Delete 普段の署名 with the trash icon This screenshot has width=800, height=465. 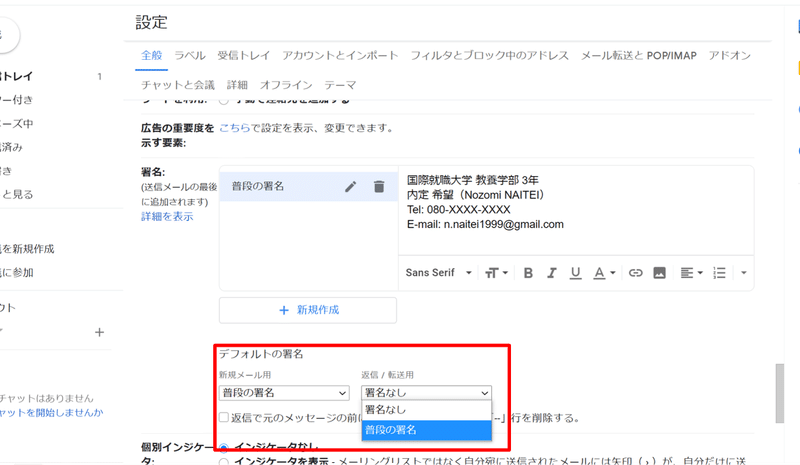(x=379, y=187)
